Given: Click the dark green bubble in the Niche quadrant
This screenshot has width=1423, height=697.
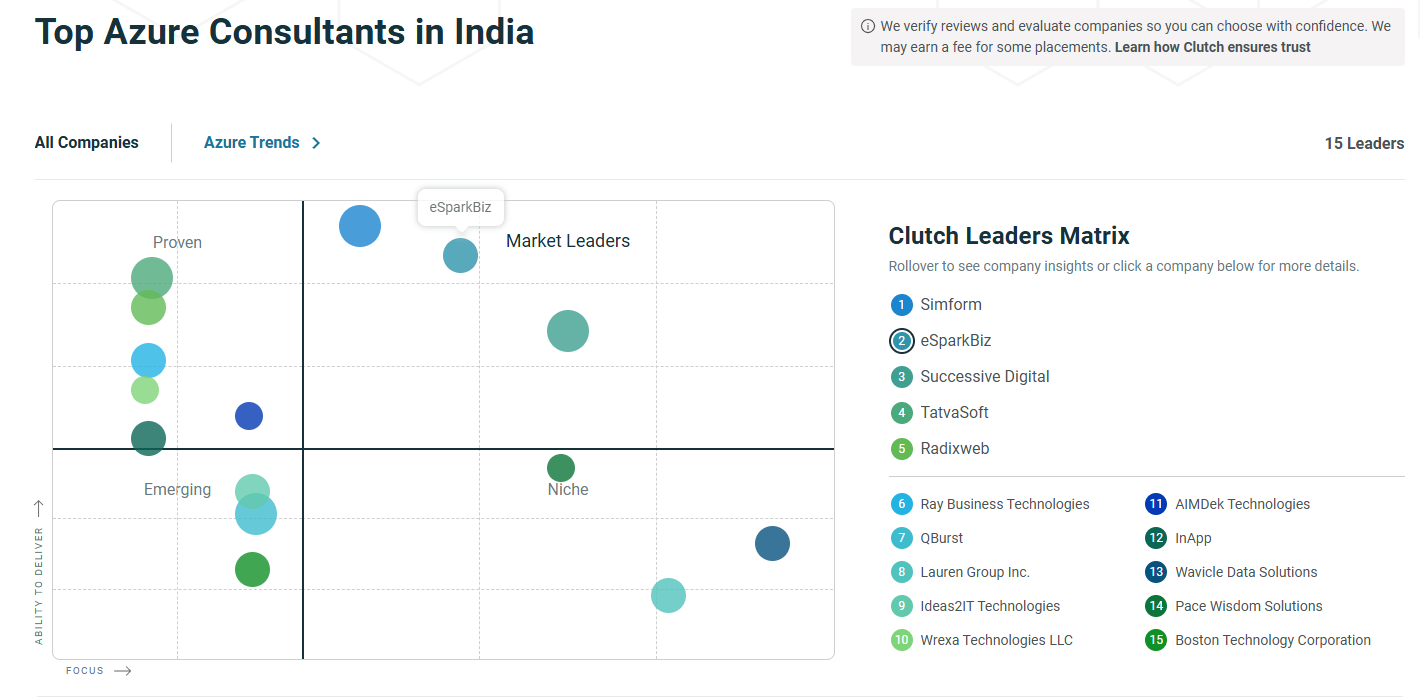Looking at the screenshot, I should [x=561, y=467].
